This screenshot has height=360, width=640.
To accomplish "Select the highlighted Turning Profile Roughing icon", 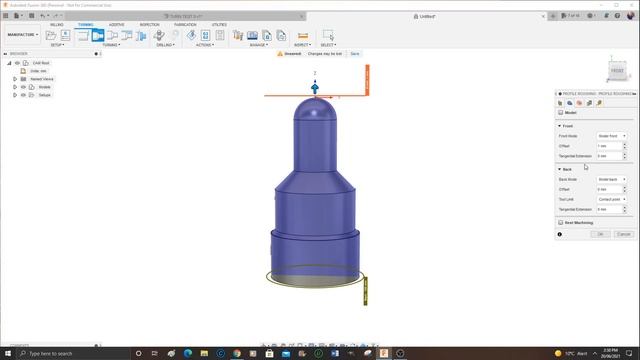I will pos(98,36).
